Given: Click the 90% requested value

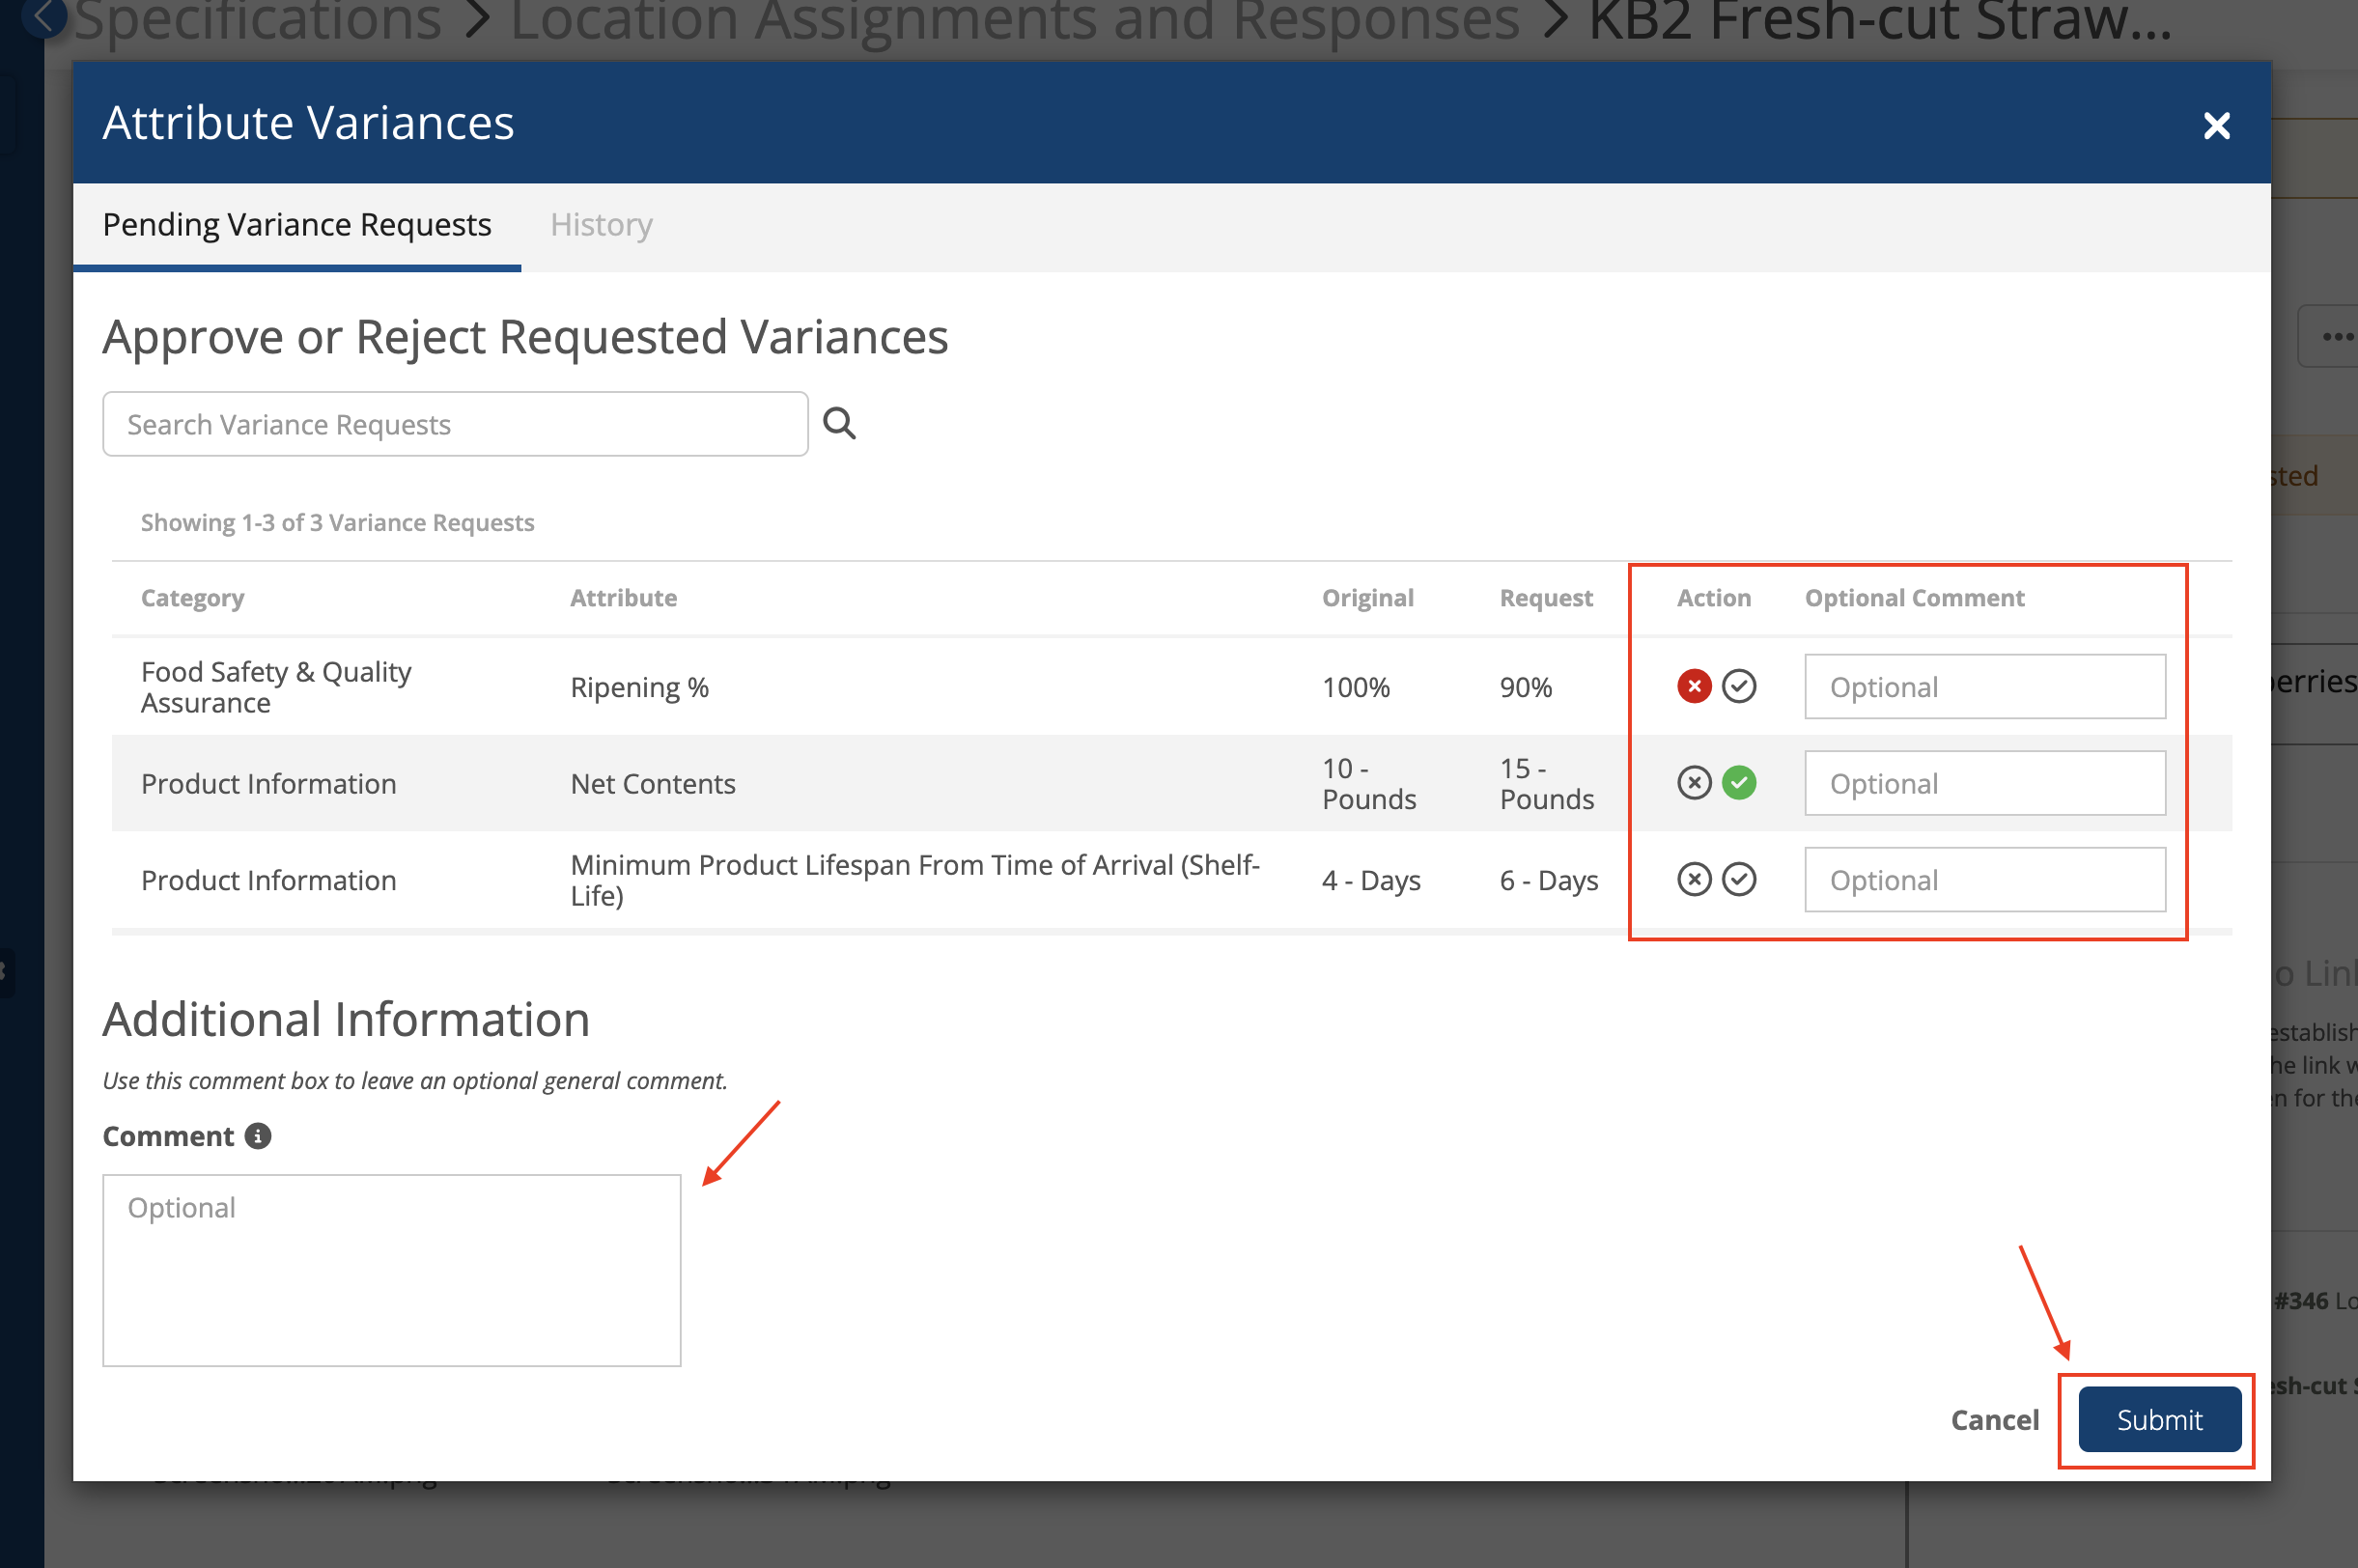Looking at the screenshot, I should pos(1526,687).
